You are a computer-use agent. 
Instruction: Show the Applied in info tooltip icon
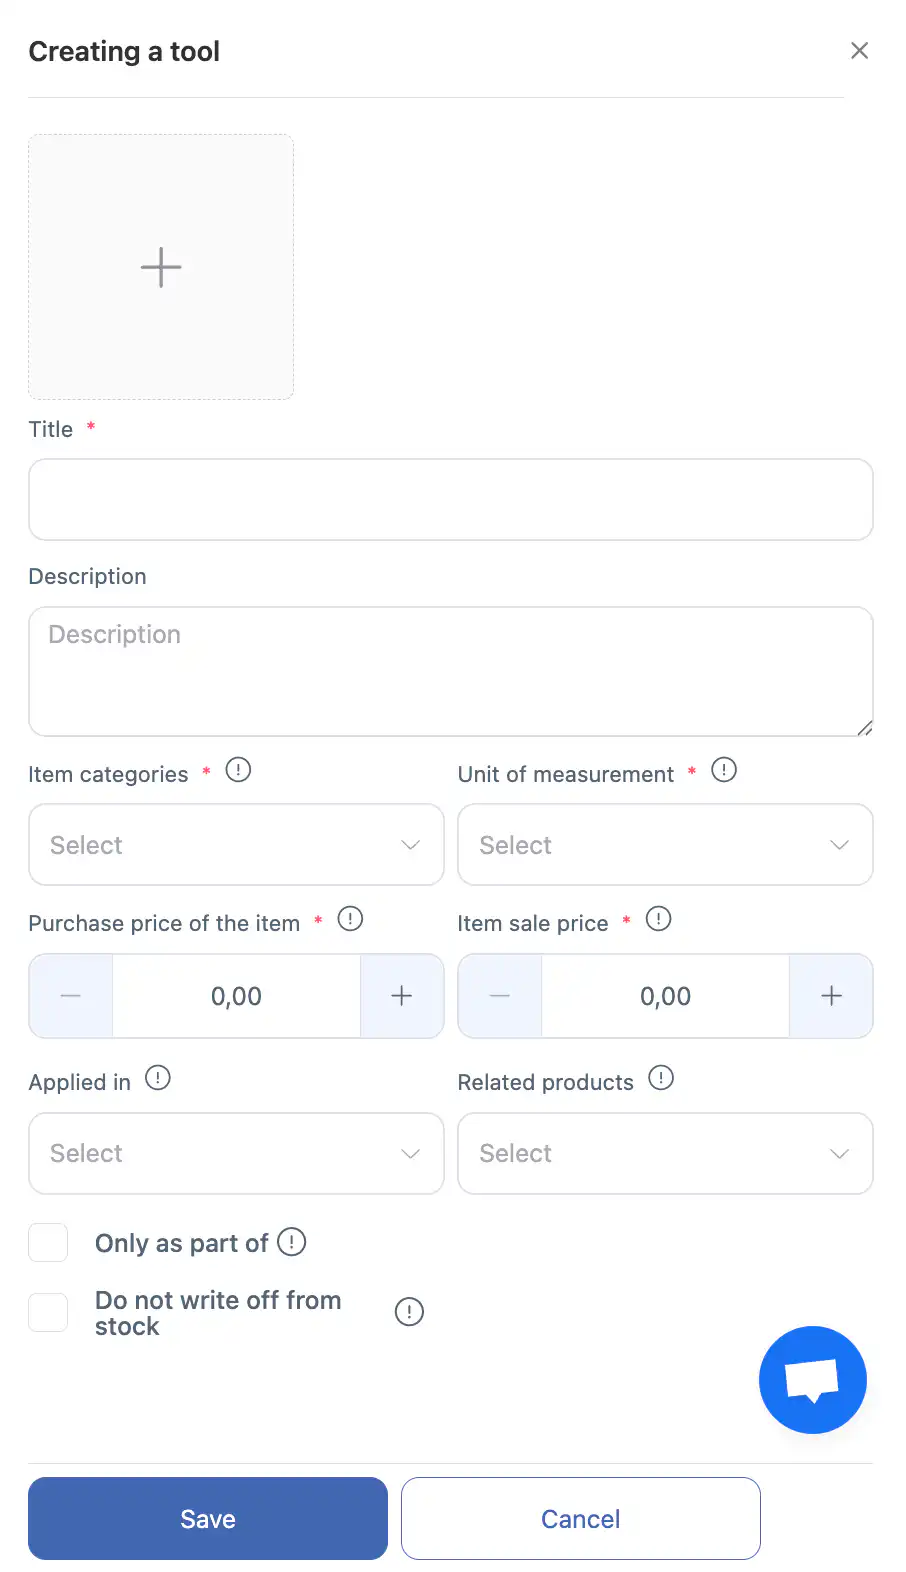[158, 1078]
